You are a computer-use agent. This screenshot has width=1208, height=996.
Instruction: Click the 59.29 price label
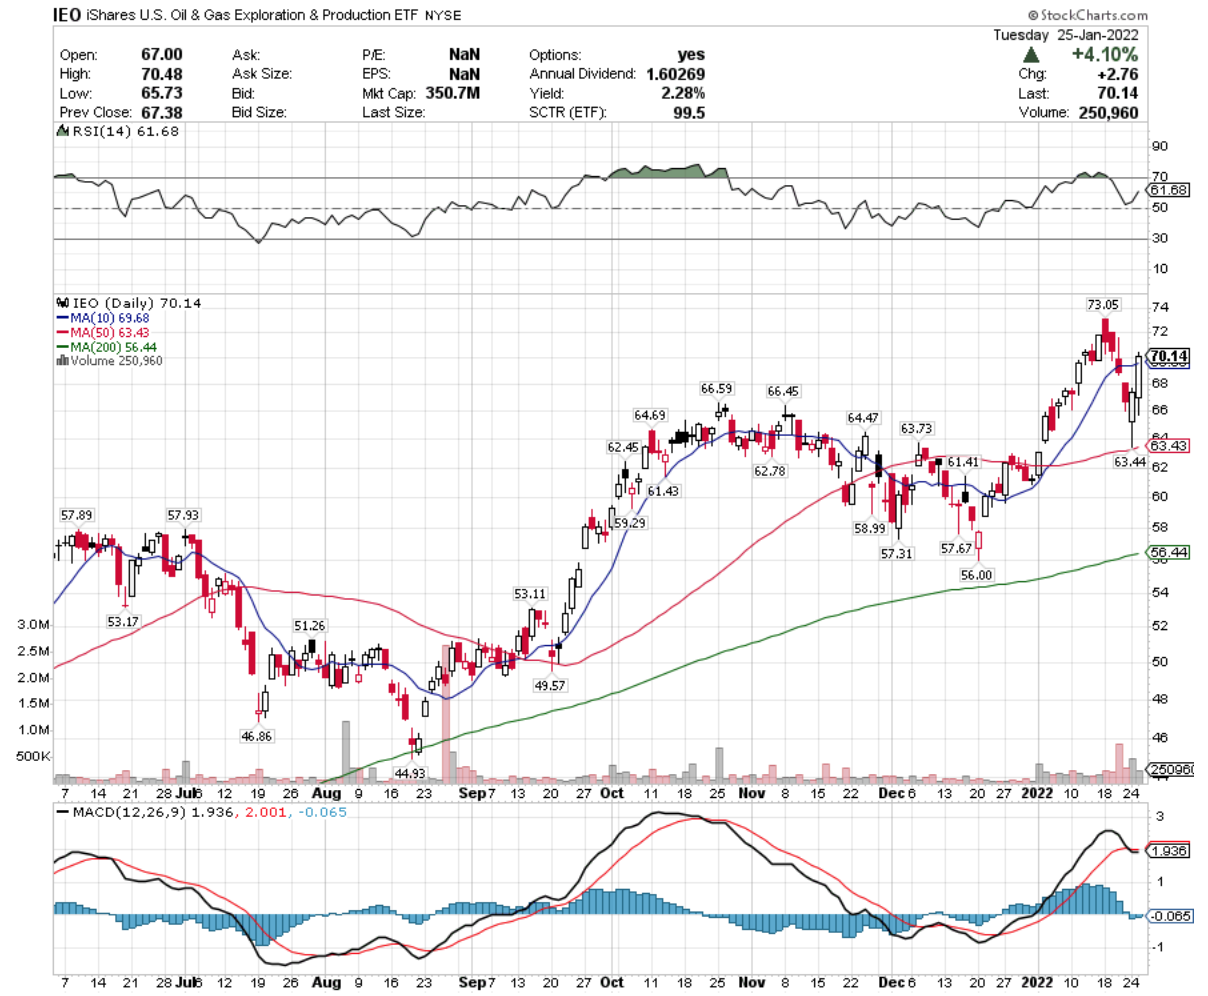[x=630, y=523]
